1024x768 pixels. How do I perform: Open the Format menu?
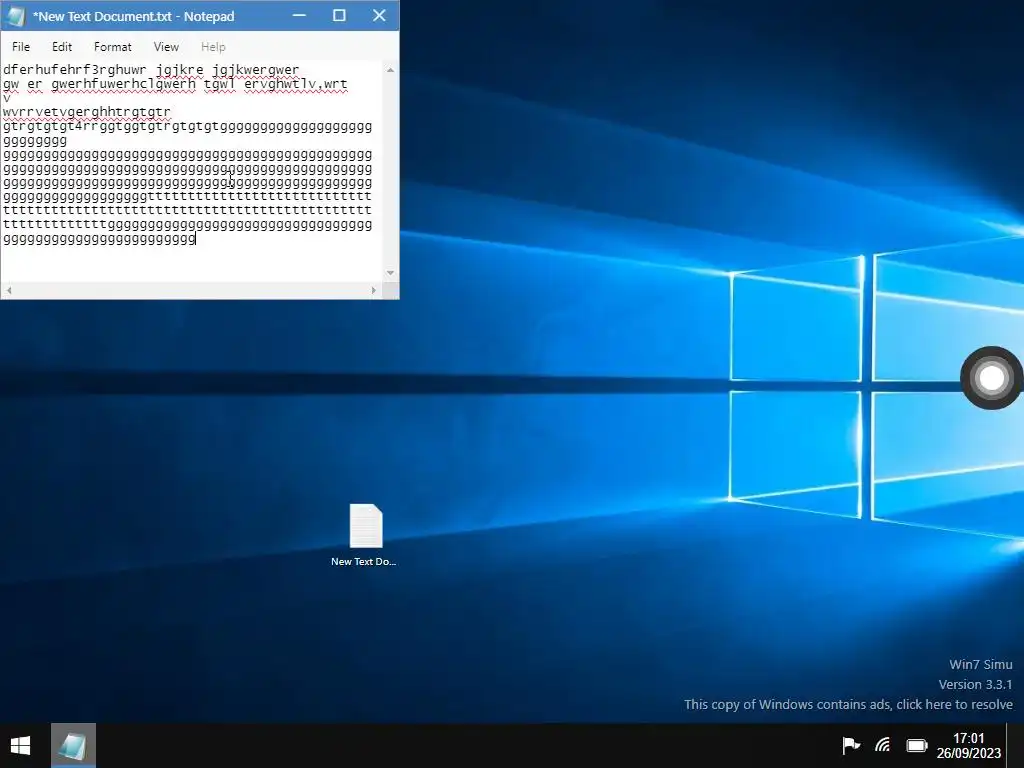click(112, 47)
